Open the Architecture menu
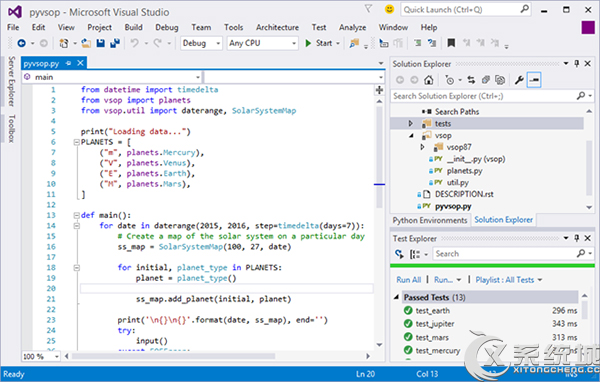Screen dimensions: 600x382 pyautogui.click(x=277, y=27)
